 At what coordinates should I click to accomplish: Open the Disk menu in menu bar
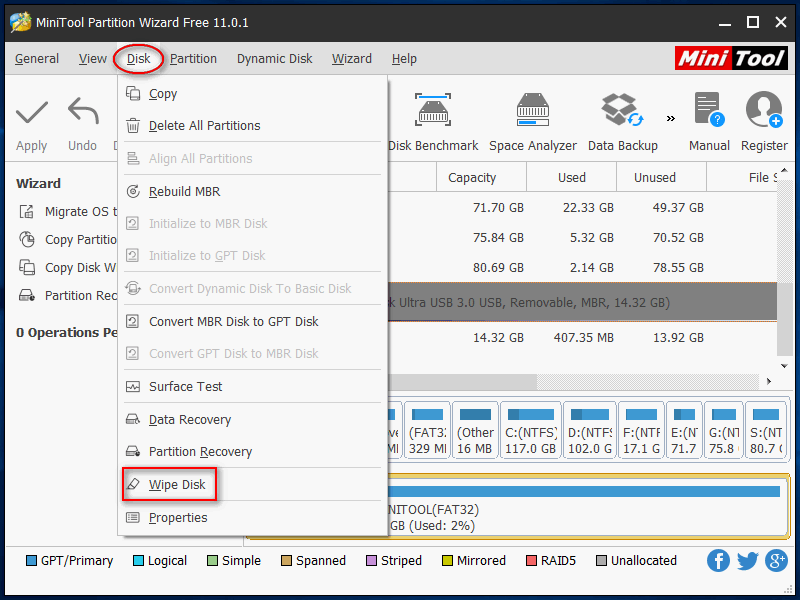(138, 59)
